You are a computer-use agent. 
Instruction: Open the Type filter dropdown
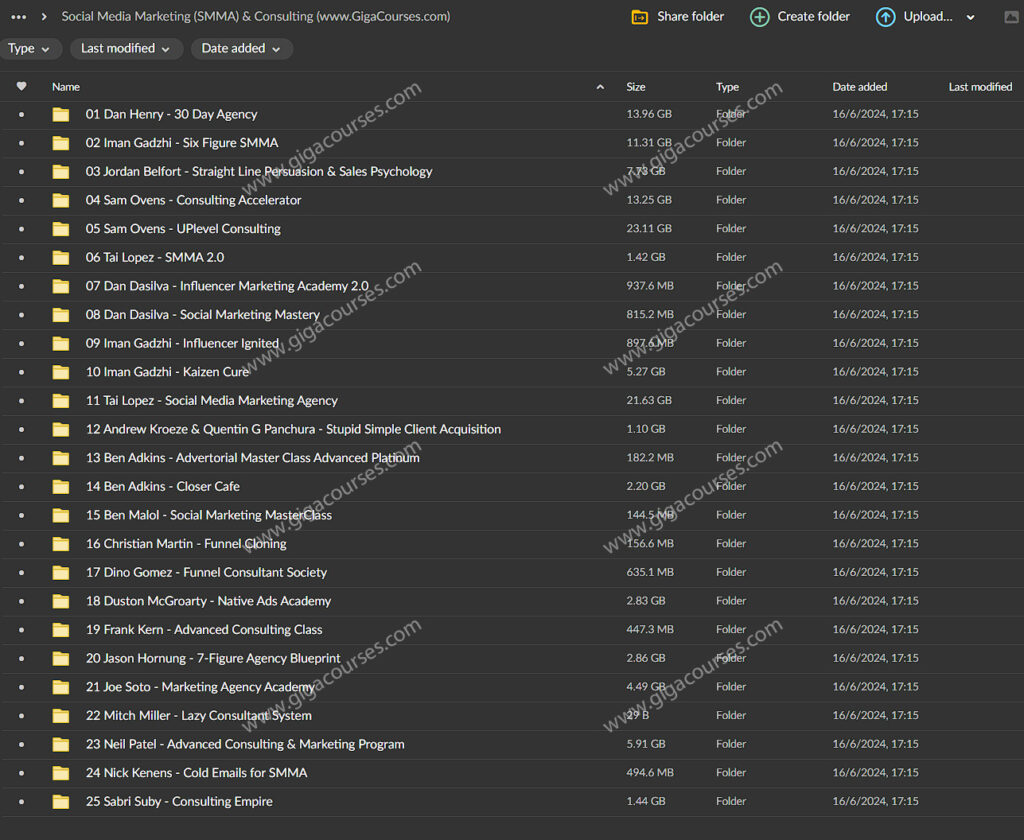coord(31,49)
